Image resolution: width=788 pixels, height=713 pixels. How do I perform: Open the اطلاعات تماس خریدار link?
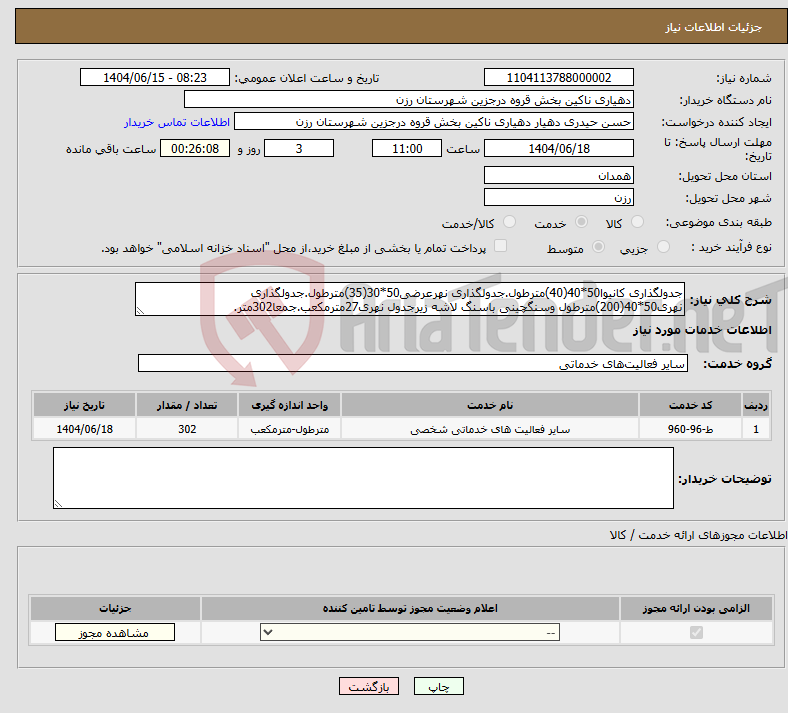pyautogui.click(x=177, y=122)
